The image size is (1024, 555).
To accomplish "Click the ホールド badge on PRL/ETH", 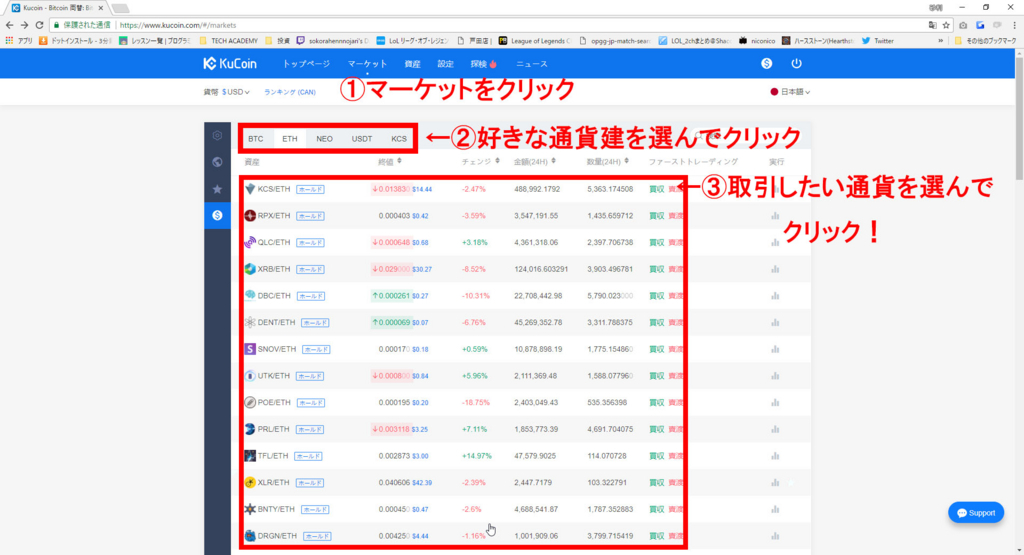I will point(310,430).
